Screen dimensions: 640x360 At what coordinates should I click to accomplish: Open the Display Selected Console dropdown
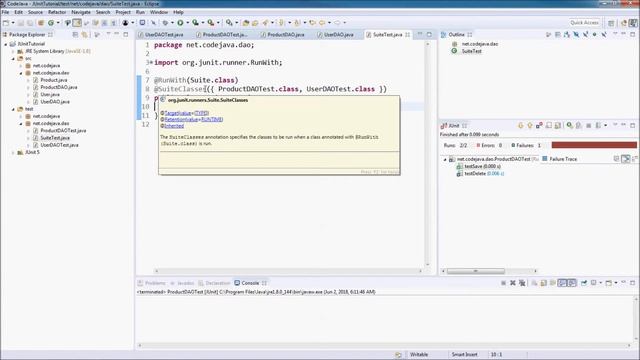pos(600,283)
